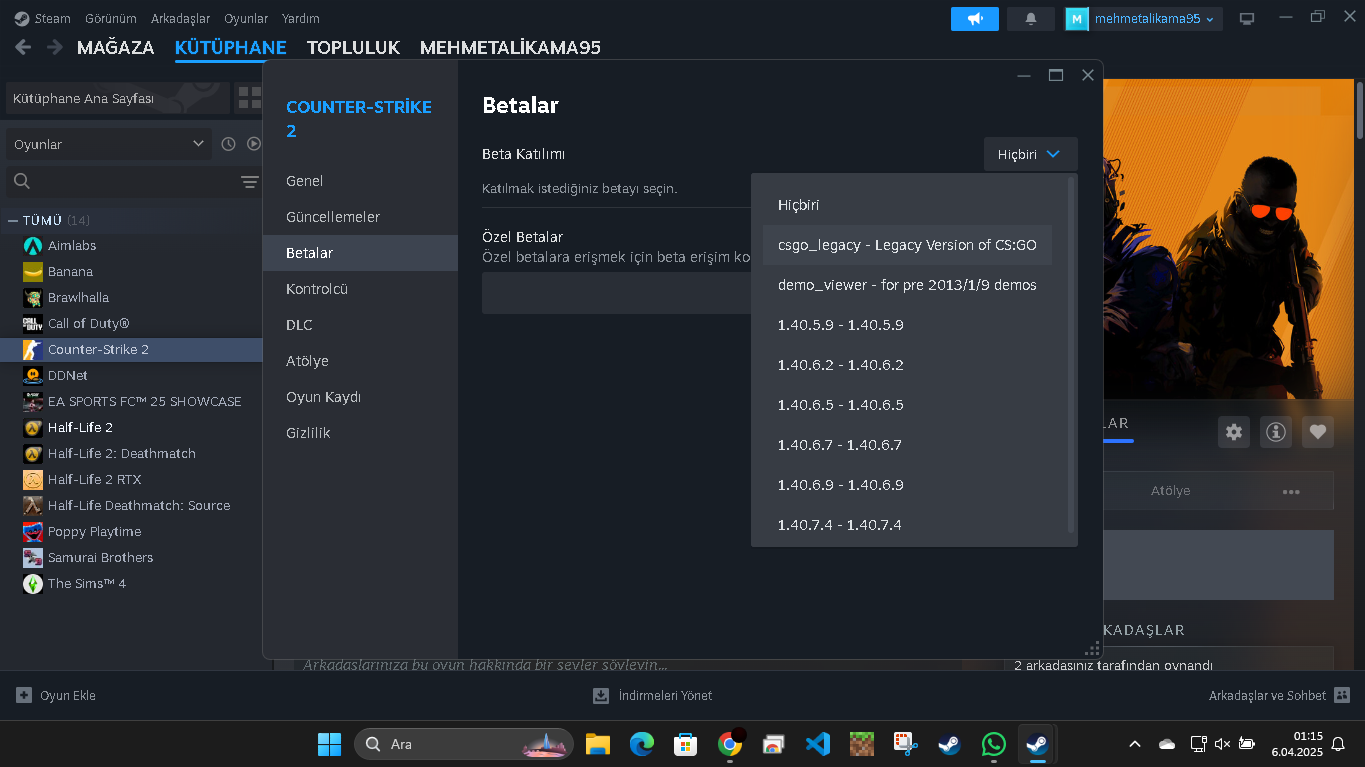The width and height of the screenshot is (1365, 767).
Task: Open the Windows Start menu
Action: pyautogui.click(x=329, y=744)
